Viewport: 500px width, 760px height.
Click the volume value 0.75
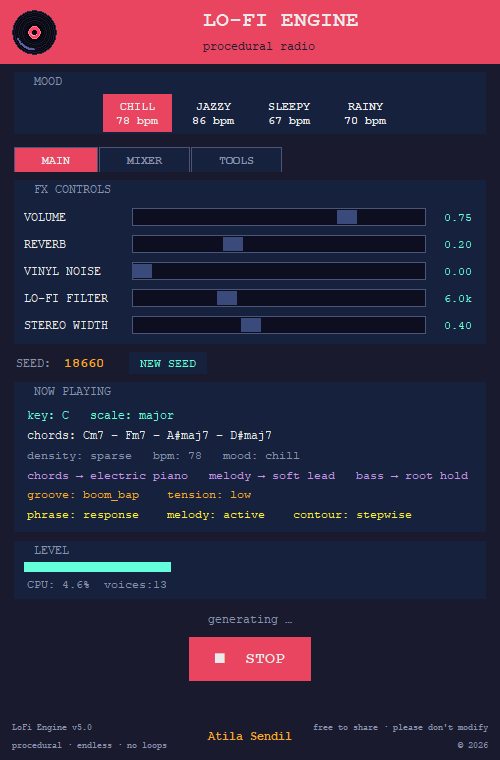pos(458,218)
